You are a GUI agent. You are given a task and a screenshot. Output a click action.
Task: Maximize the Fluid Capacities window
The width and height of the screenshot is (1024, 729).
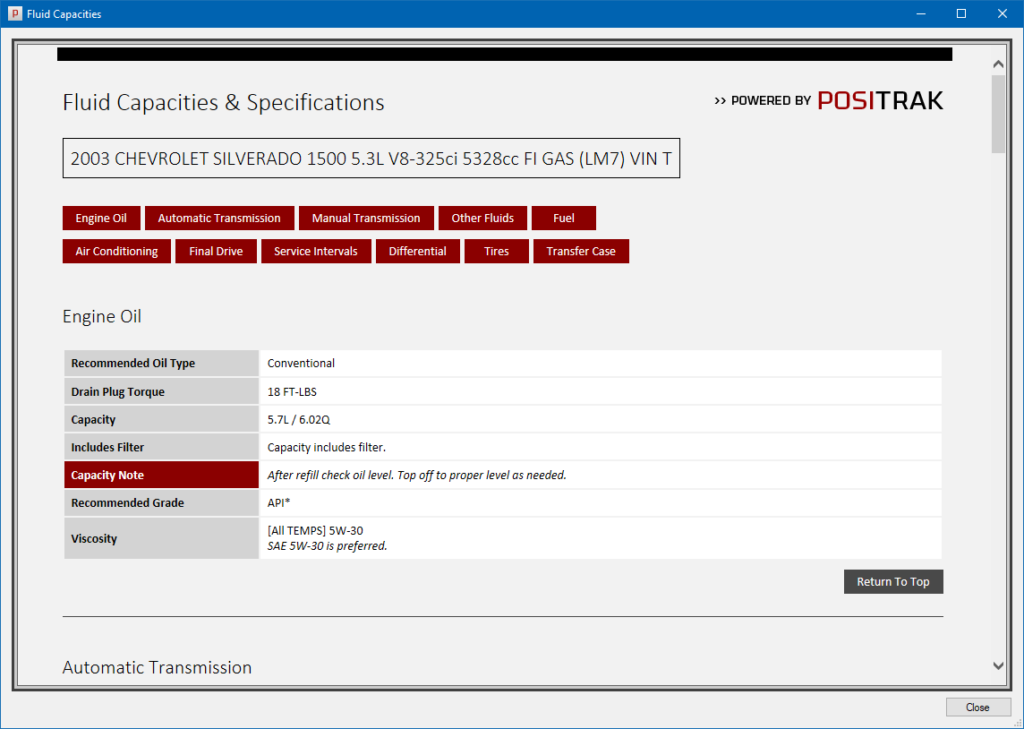961,14
